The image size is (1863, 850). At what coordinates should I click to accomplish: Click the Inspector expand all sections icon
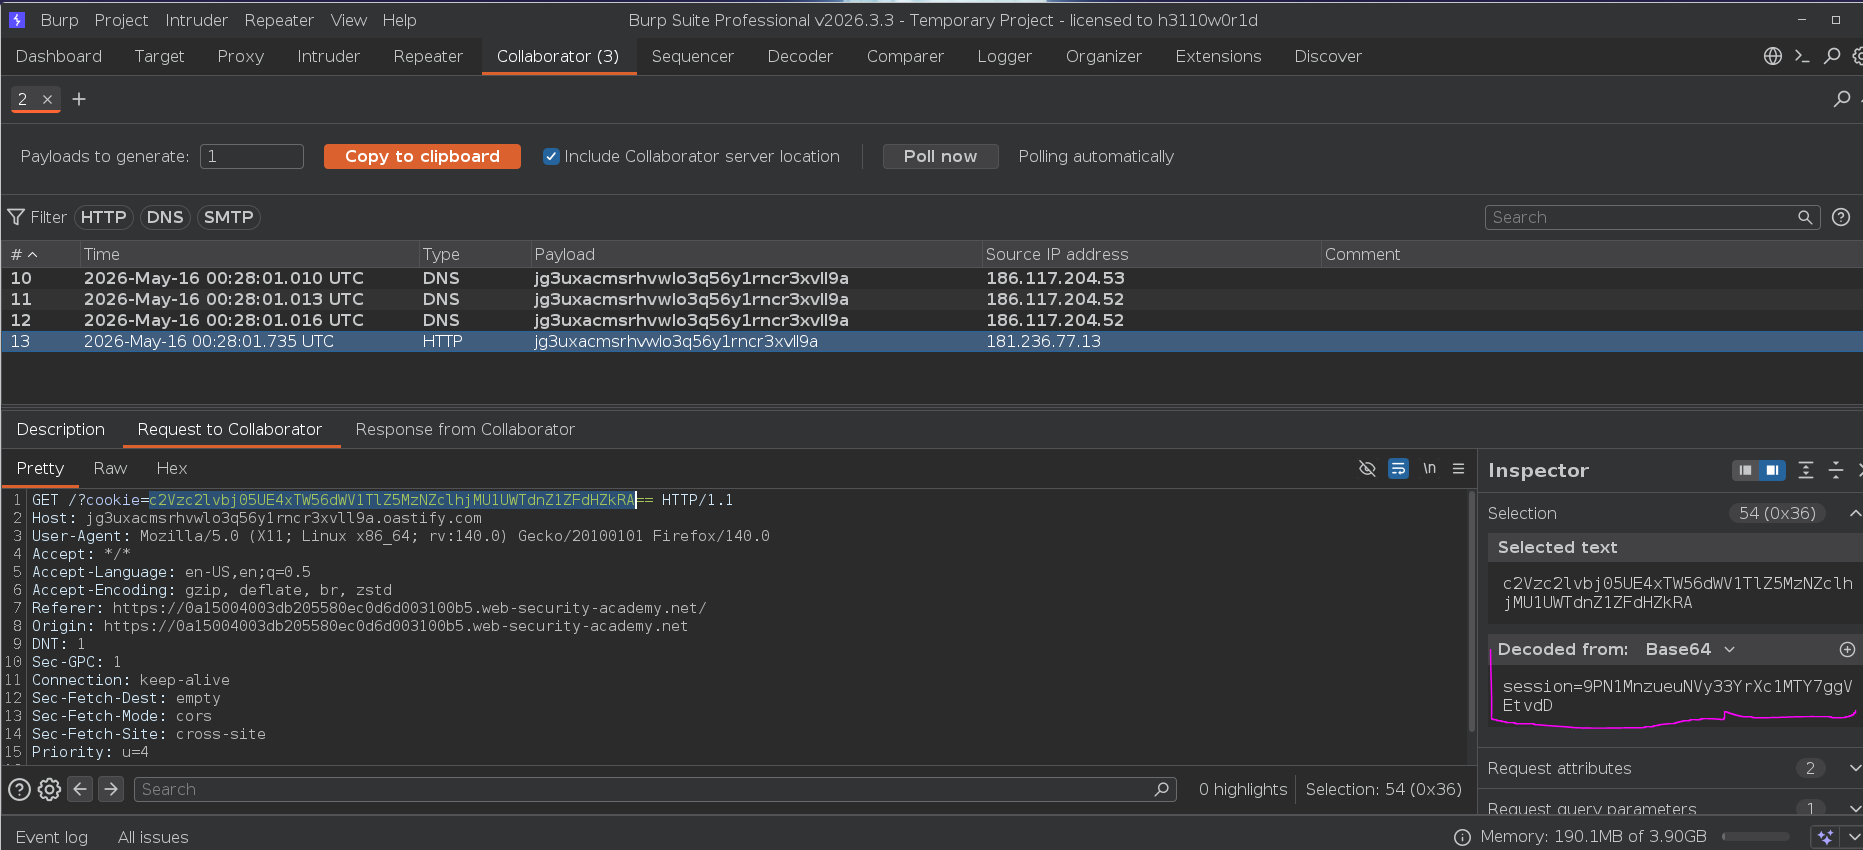pos(1806,470)
